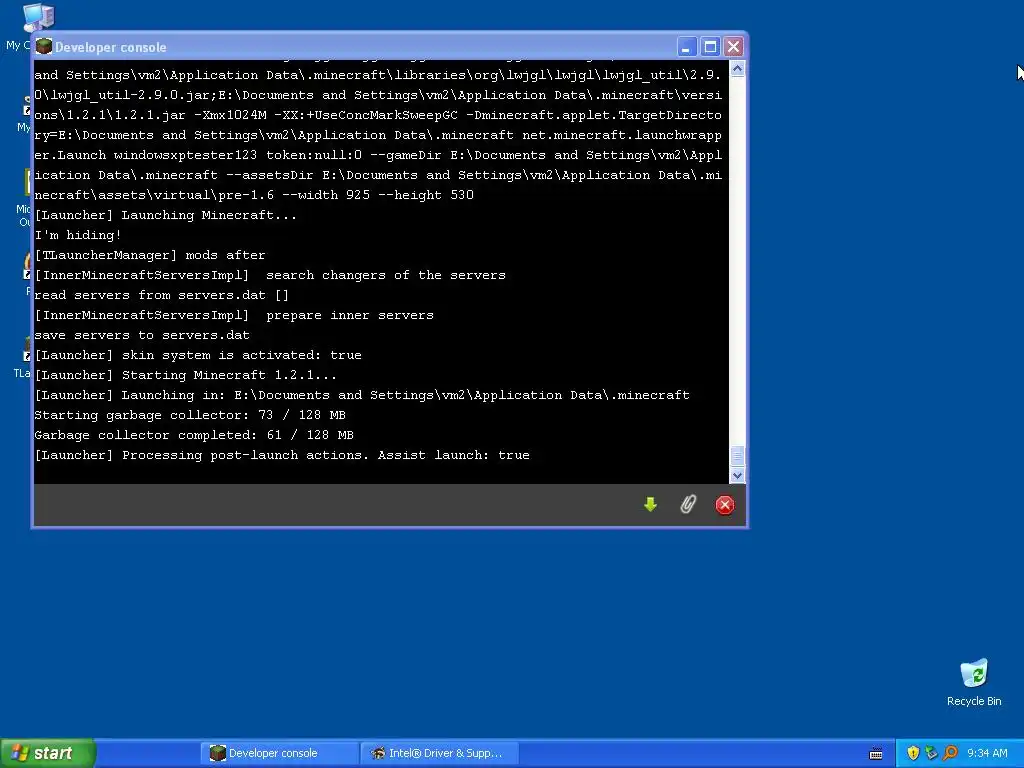Click the orange magnifier tray icon
1024x768 pixels.
point(950,753)
